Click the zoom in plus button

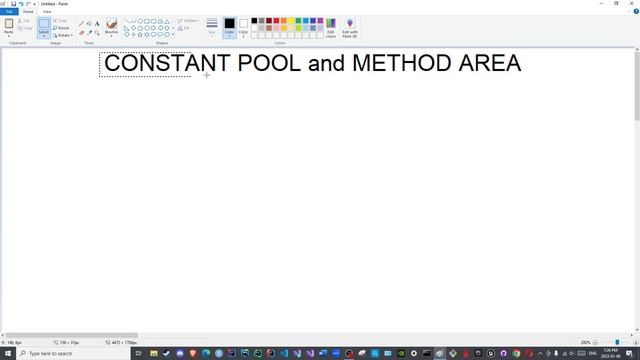[x=636, y=342]
